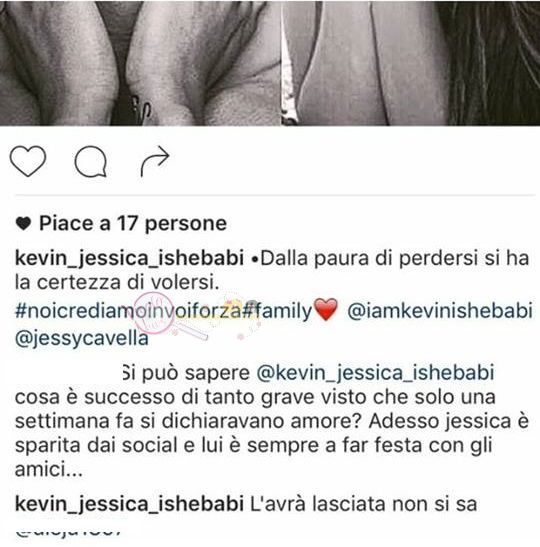
Task: Visit the @iamkevinishebabi mention
Action: coord(440,310)
